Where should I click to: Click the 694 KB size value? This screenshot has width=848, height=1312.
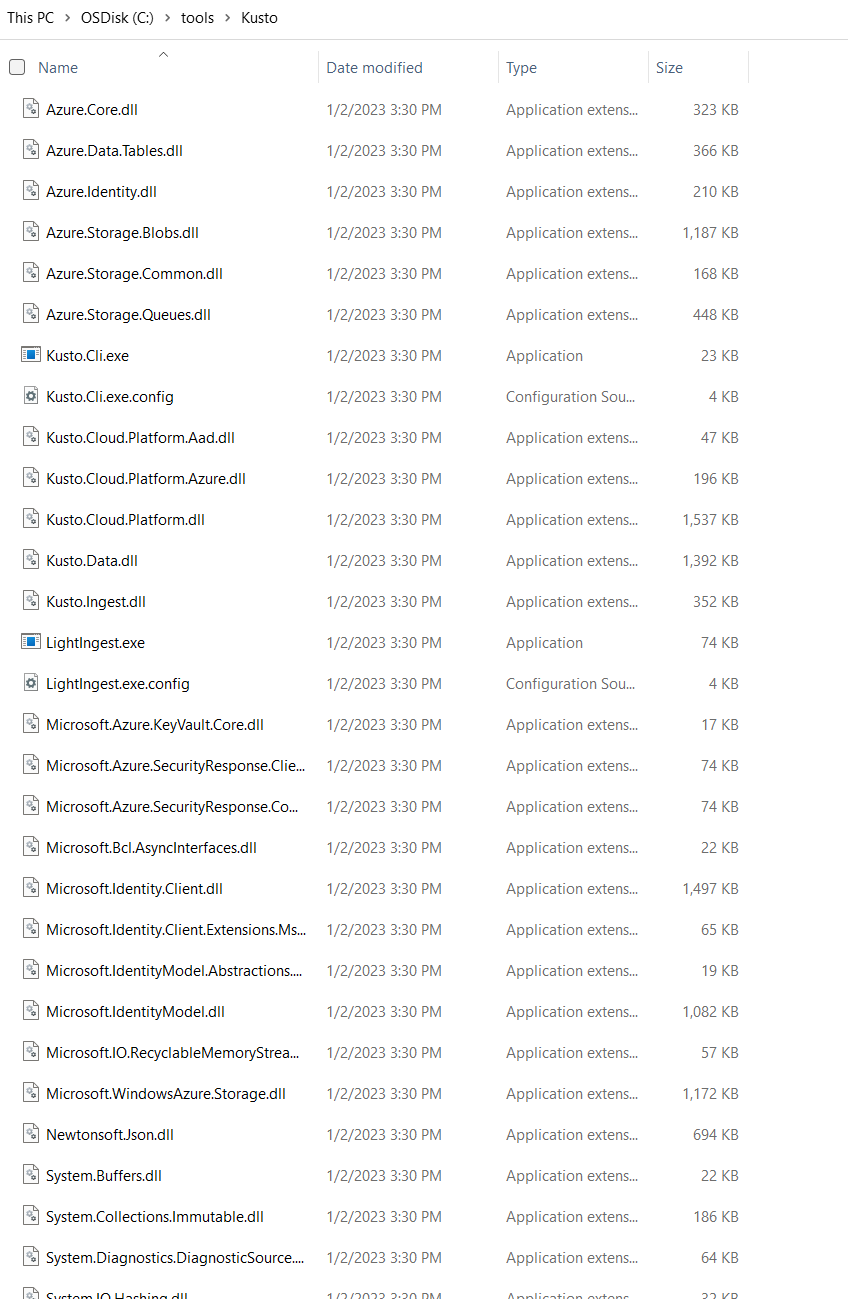pyautogui.click(x=716, y=1135)
